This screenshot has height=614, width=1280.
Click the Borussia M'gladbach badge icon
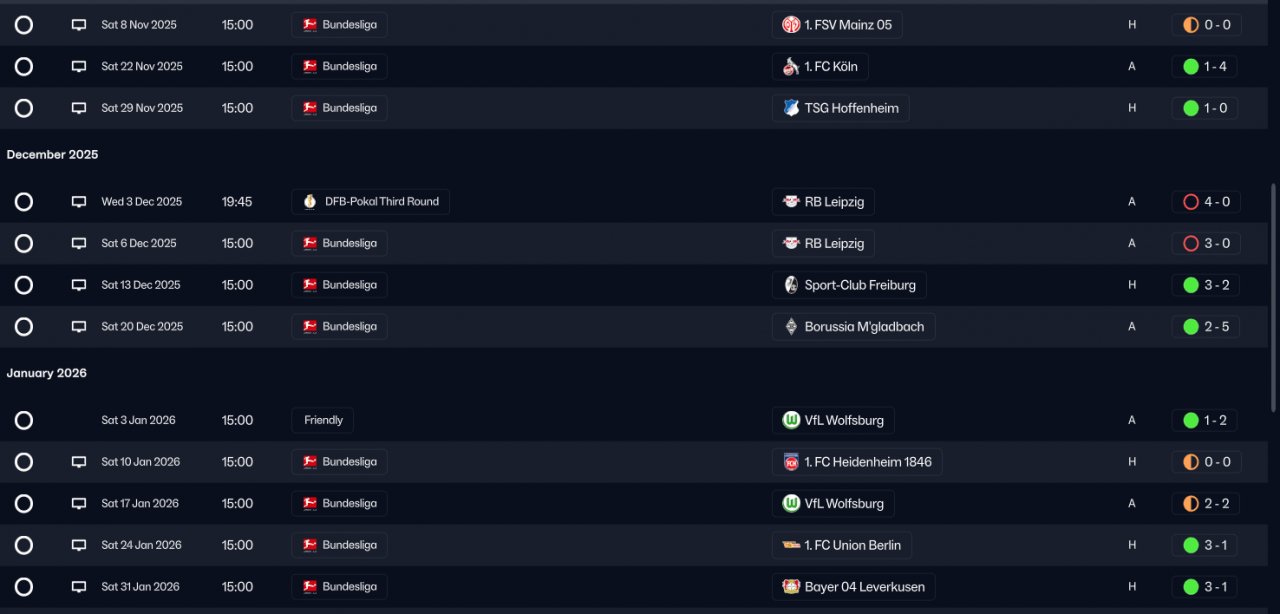[x=791, y=327]
